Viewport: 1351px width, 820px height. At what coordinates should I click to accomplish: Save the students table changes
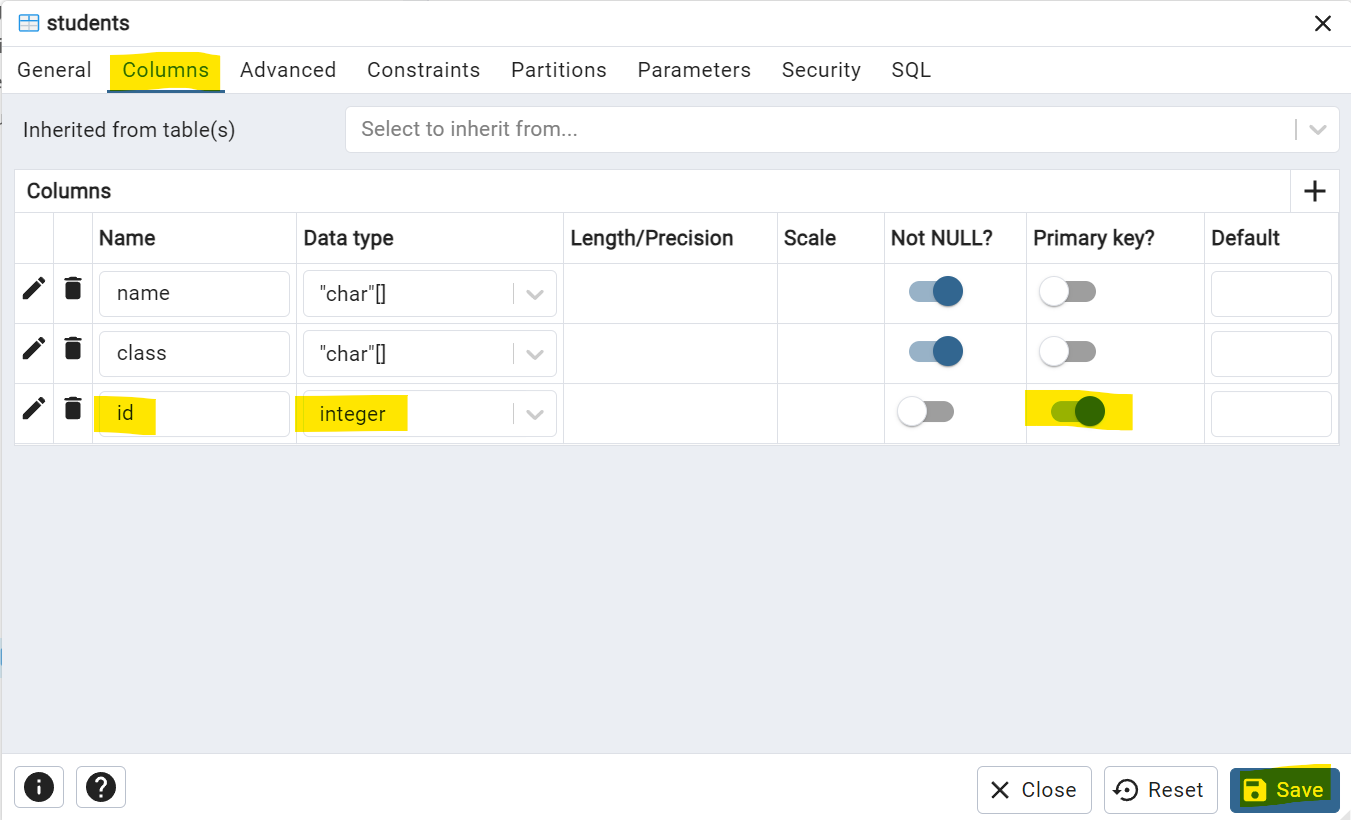tap(1284, 789)
